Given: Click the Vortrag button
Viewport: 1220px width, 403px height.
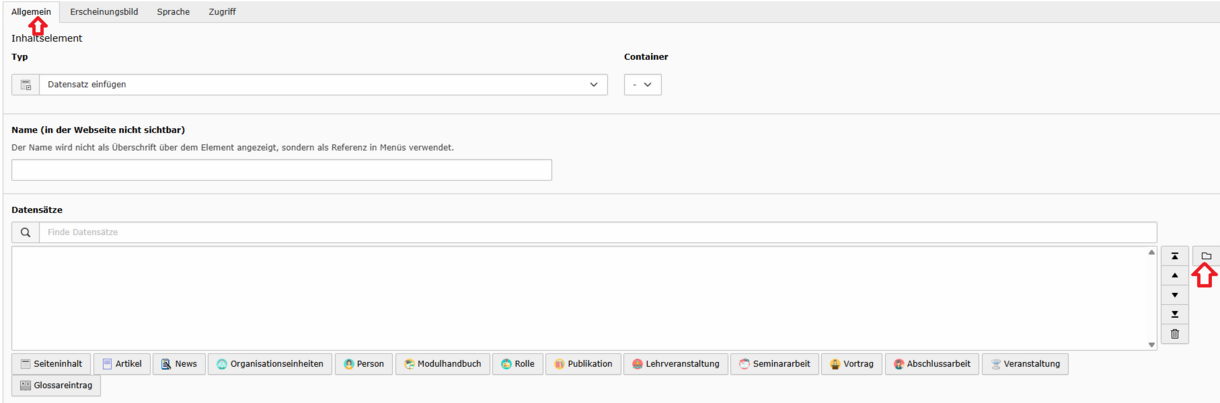Looking at the screenshot, I should [x=851, y=364].
